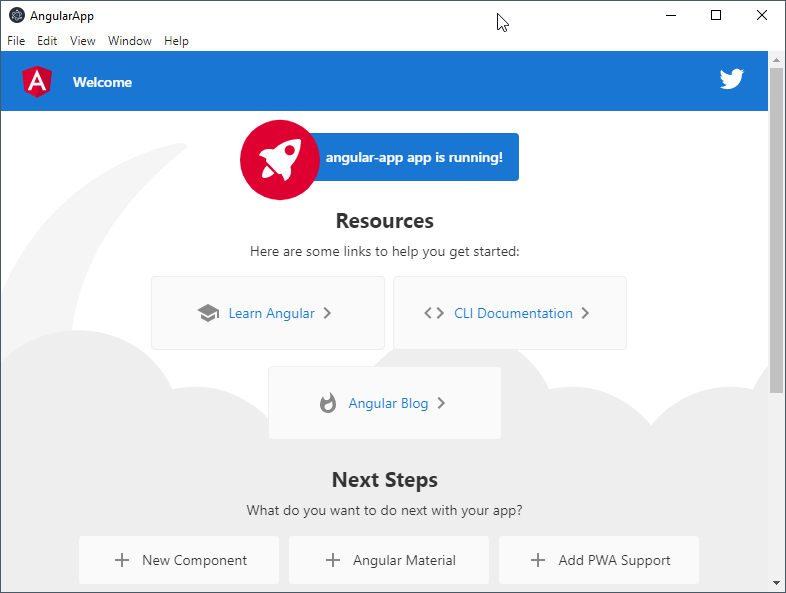Open the Help menu
786x593 pixels.
176,41
